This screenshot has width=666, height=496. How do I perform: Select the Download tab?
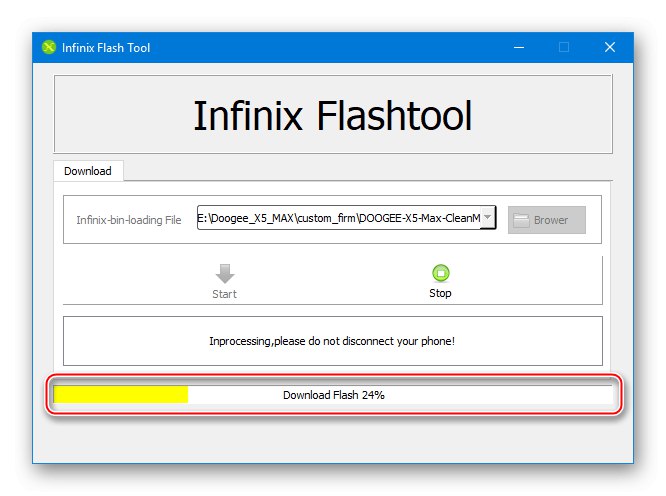(88, 171)
